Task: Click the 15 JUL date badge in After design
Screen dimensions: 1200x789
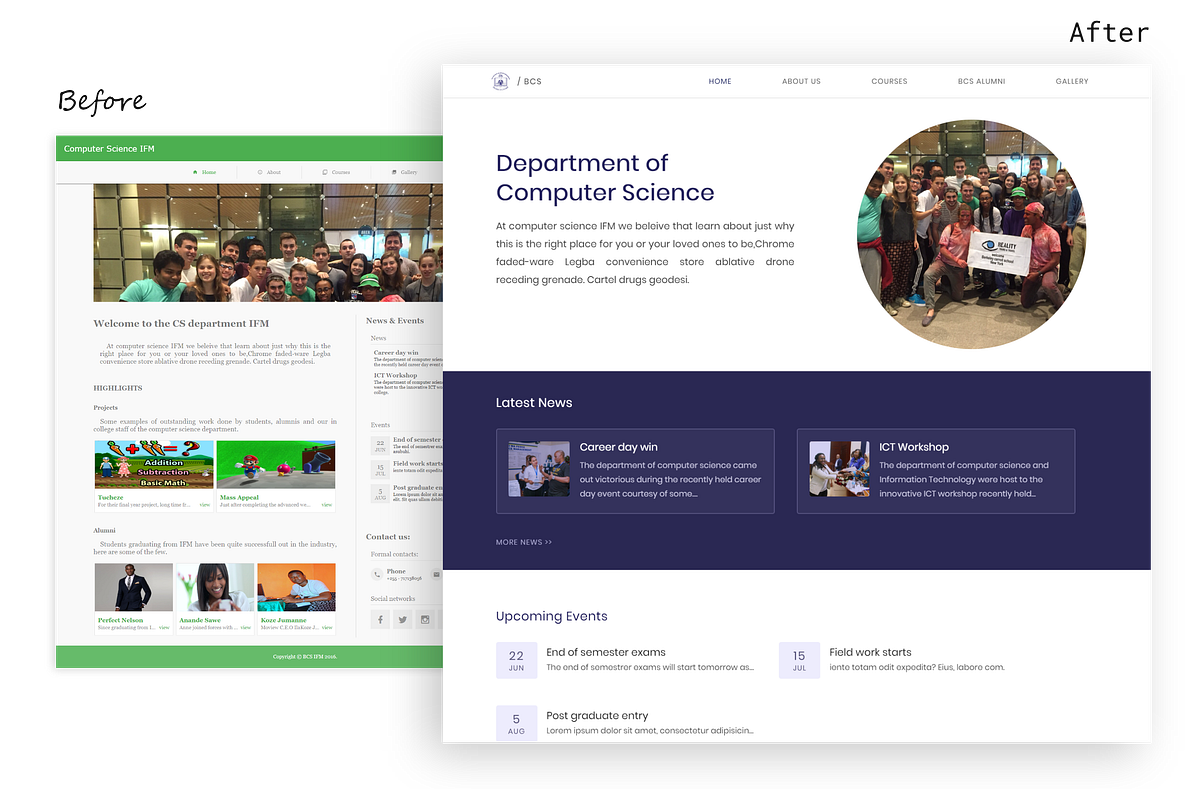Action: click(799, 660)
